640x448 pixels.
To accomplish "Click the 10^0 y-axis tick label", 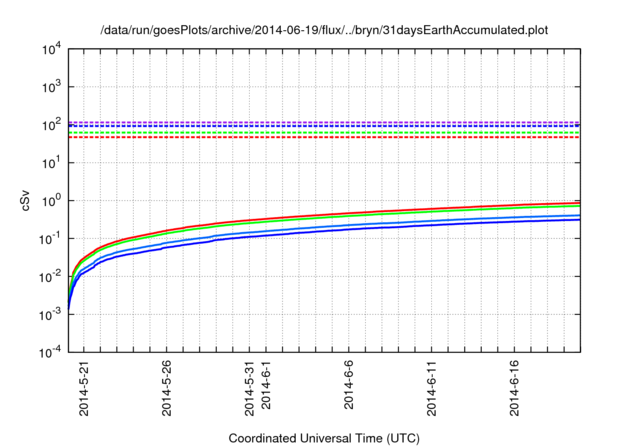I will coord(51,201).
